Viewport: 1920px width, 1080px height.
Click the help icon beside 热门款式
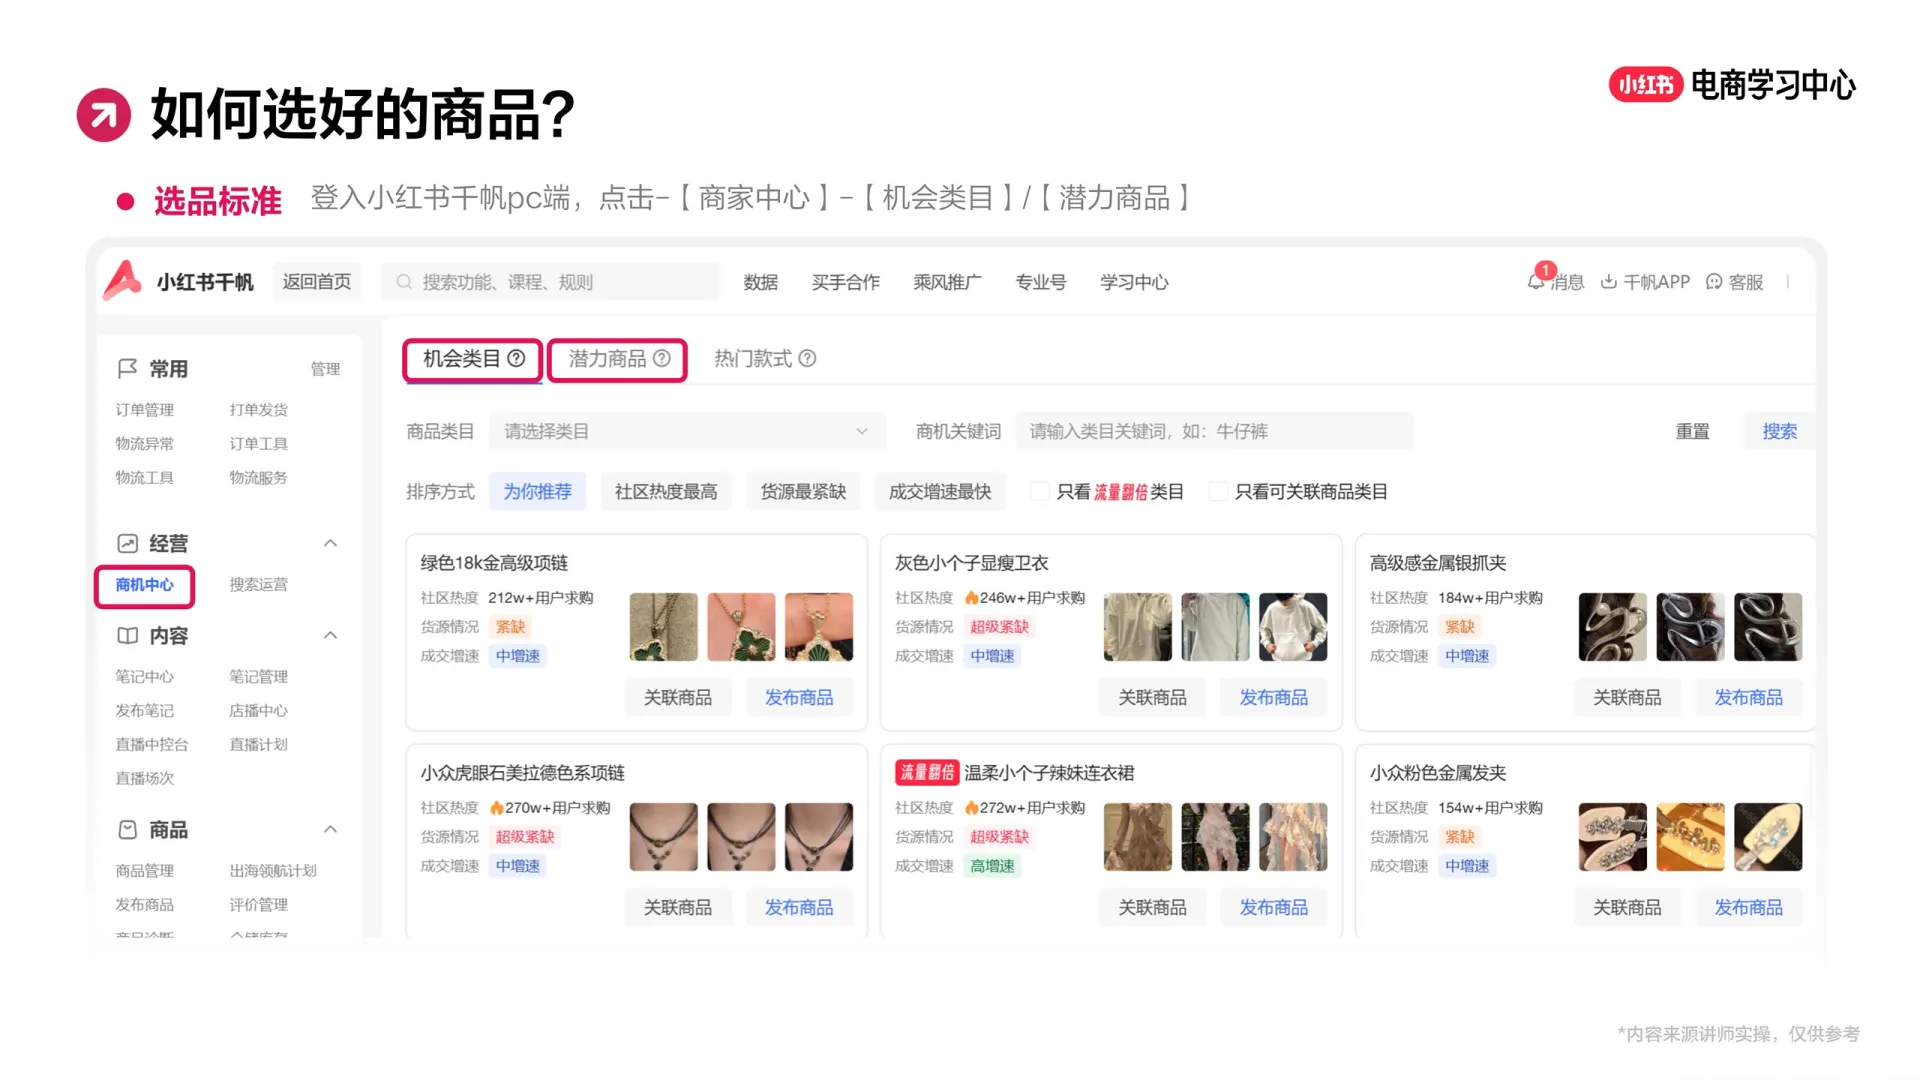click(x=808, y=358)
